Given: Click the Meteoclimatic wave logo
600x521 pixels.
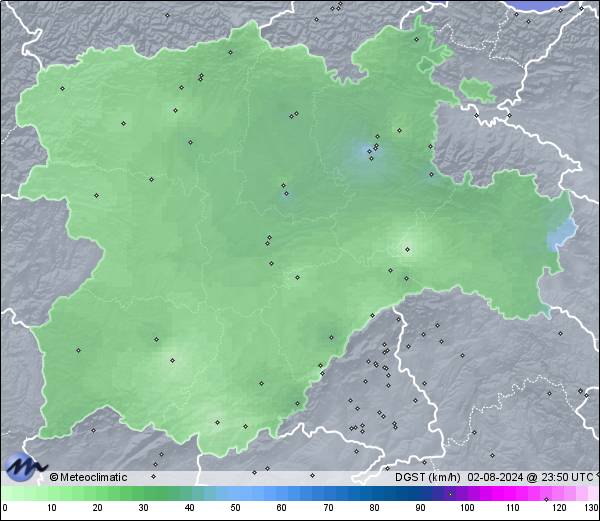Looking at the screenshot, I should [x=25, y=467].
